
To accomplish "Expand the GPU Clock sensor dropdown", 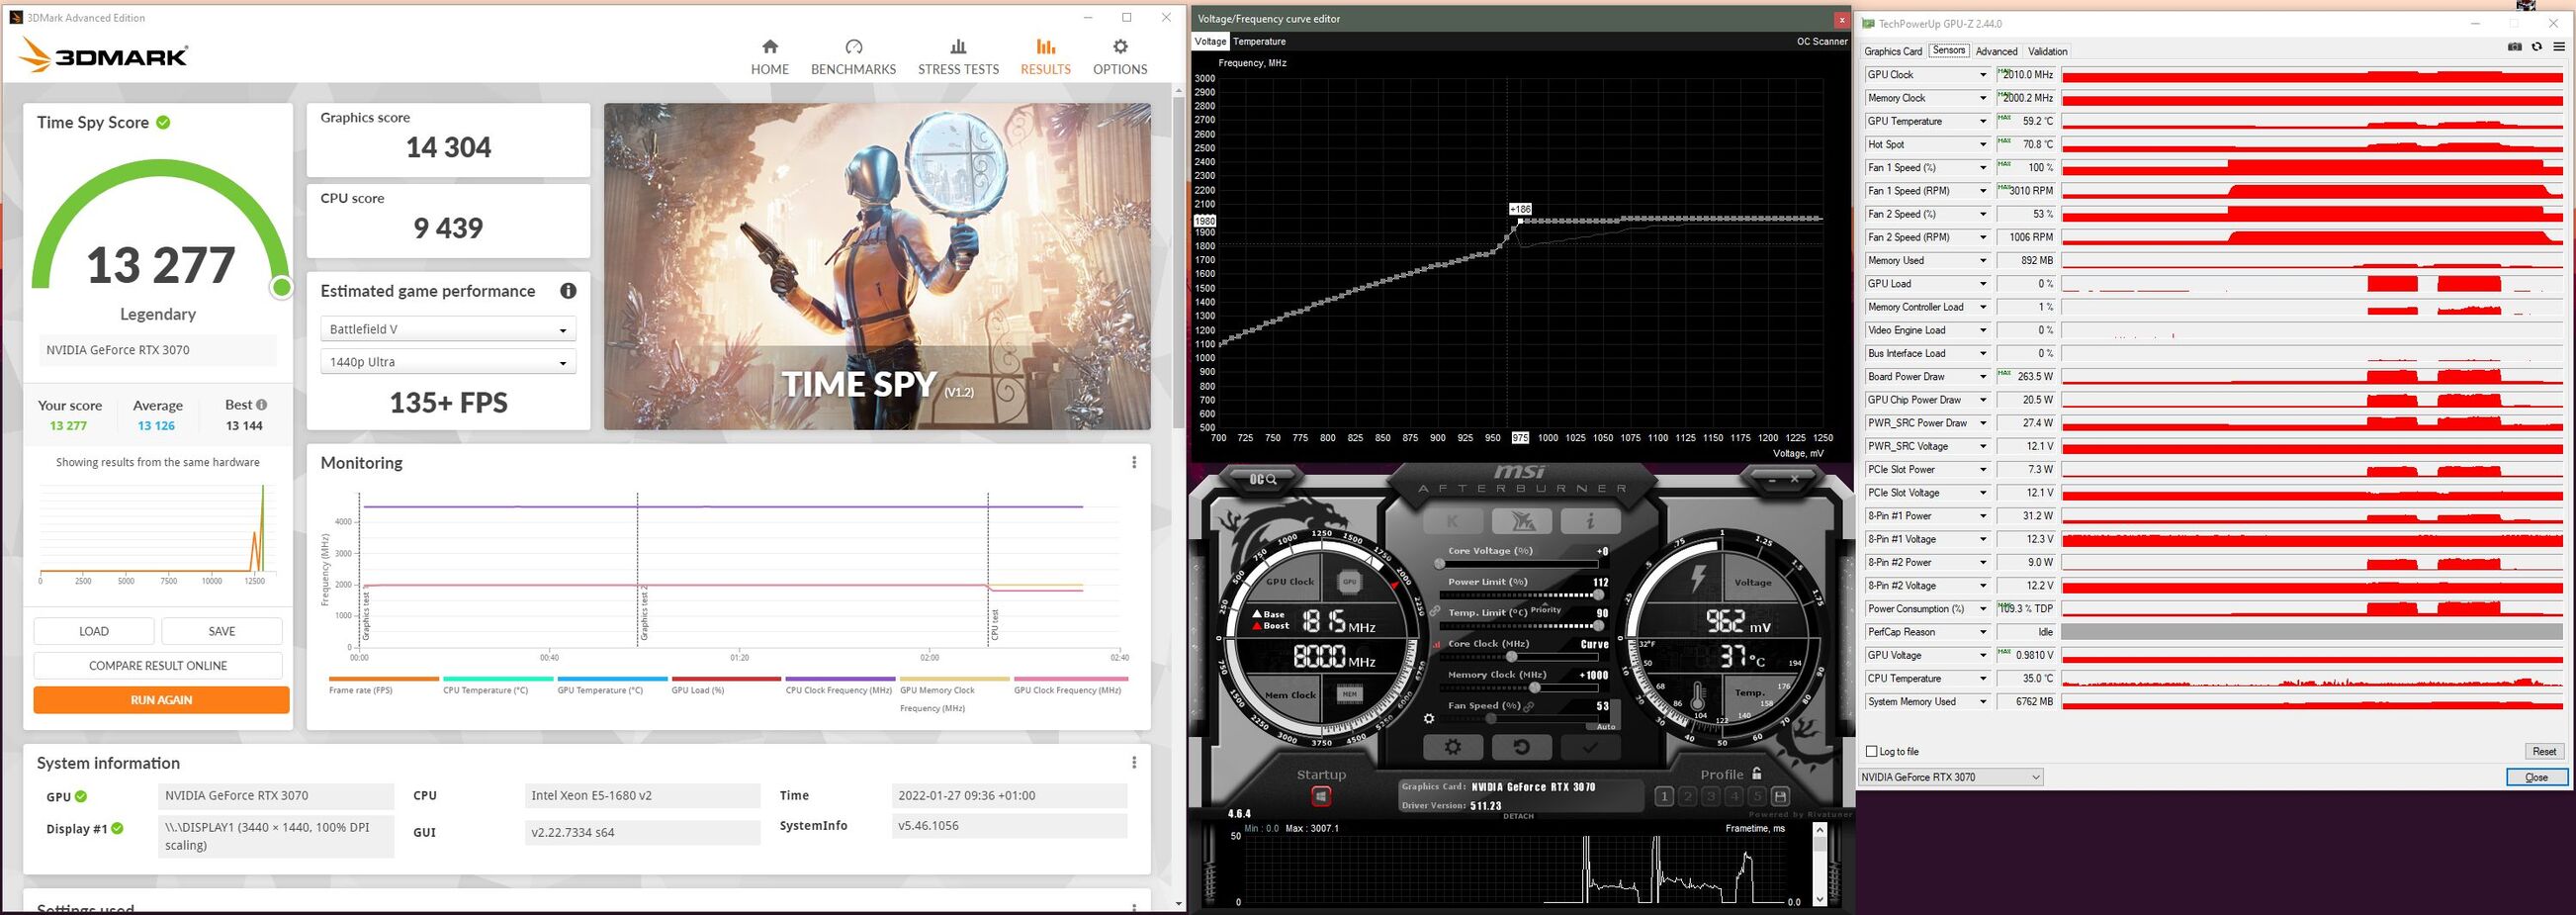I will click(1982, 75).
